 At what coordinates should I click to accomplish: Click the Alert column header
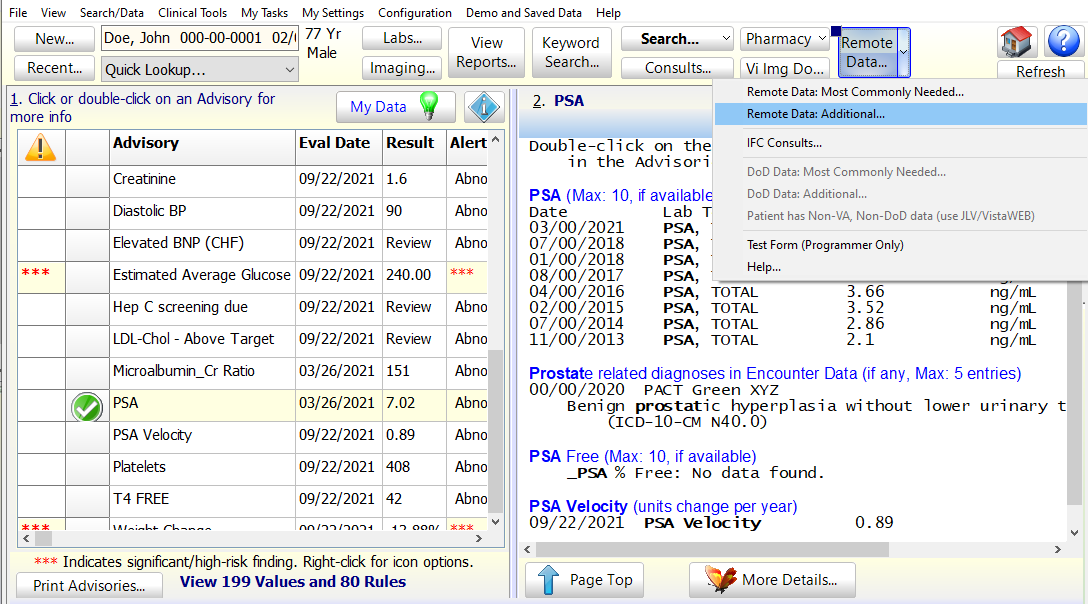468,147
